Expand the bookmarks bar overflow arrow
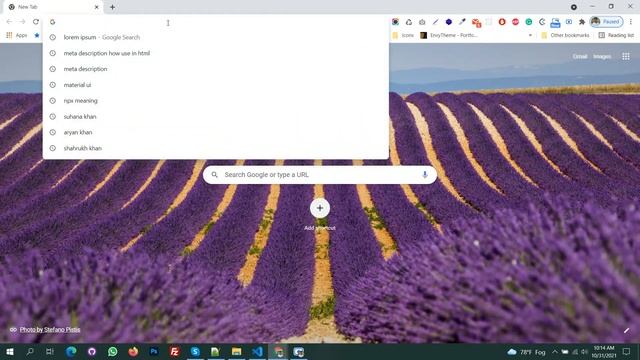Viewport: 640px width, 360px height. (x=530, y=36)
